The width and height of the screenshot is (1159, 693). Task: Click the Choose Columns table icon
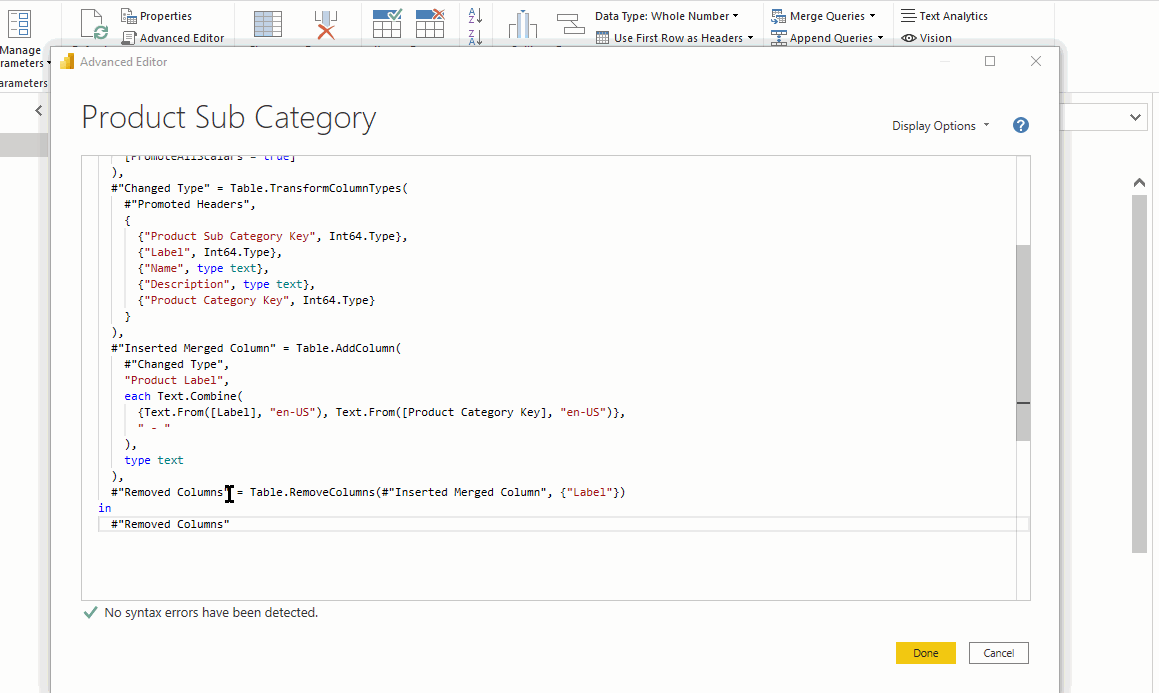pos(268,24)
